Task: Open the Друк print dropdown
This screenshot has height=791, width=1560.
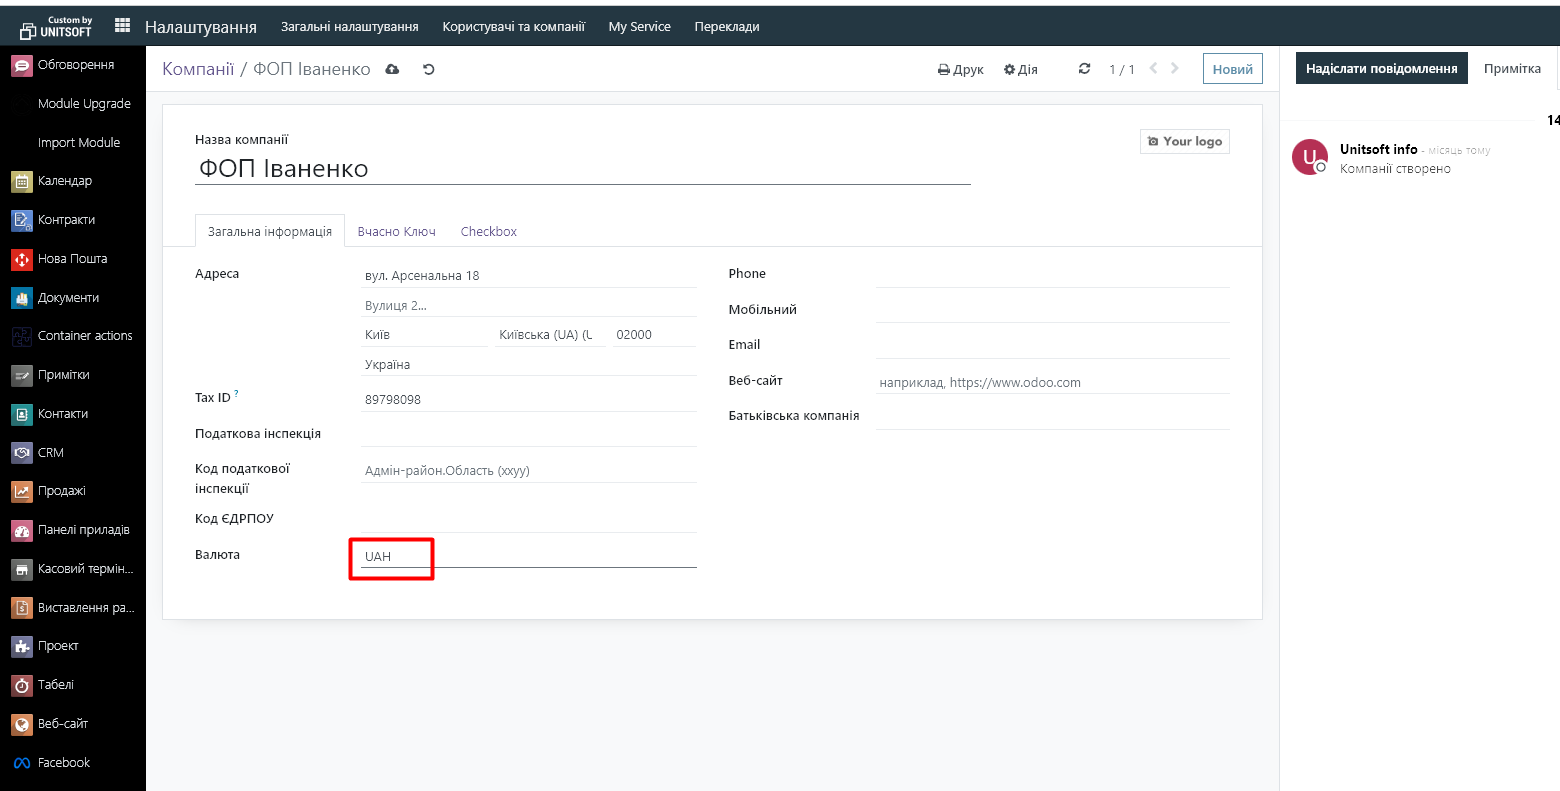Action: pyautogui.click(x=960, y=69)
